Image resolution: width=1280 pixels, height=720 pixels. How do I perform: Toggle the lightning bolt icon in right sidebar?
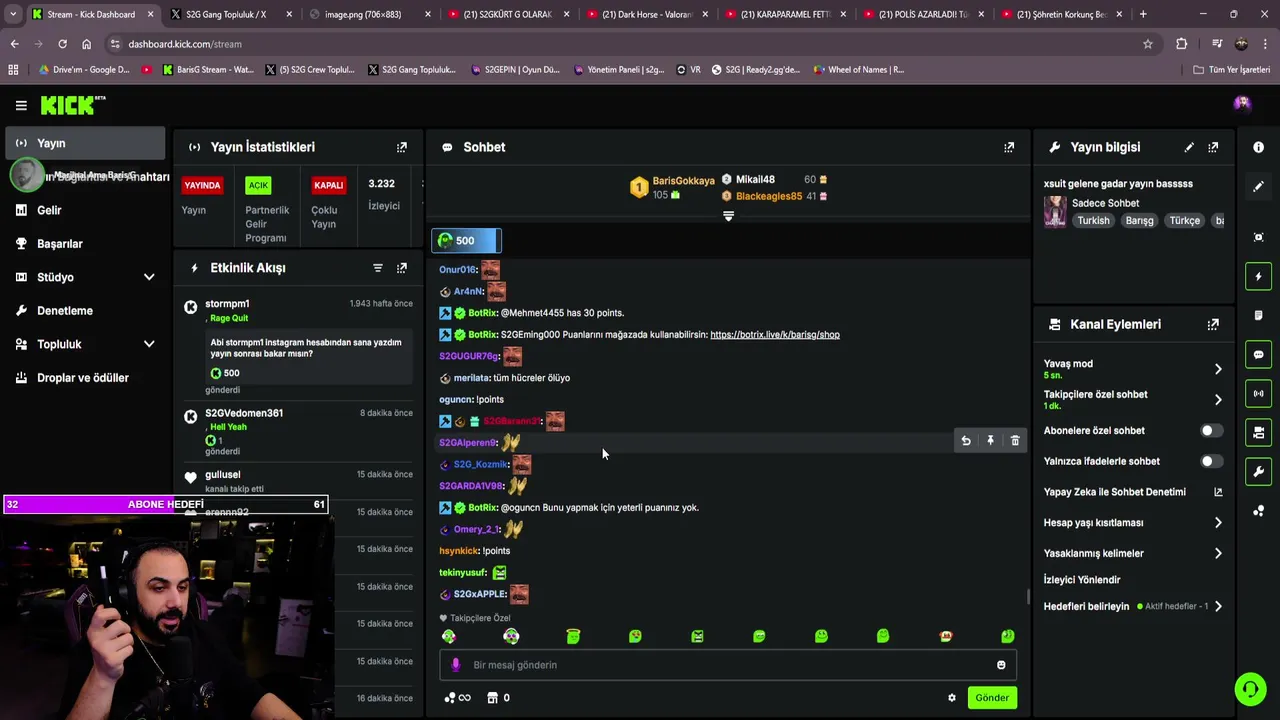coord(1258,277)
